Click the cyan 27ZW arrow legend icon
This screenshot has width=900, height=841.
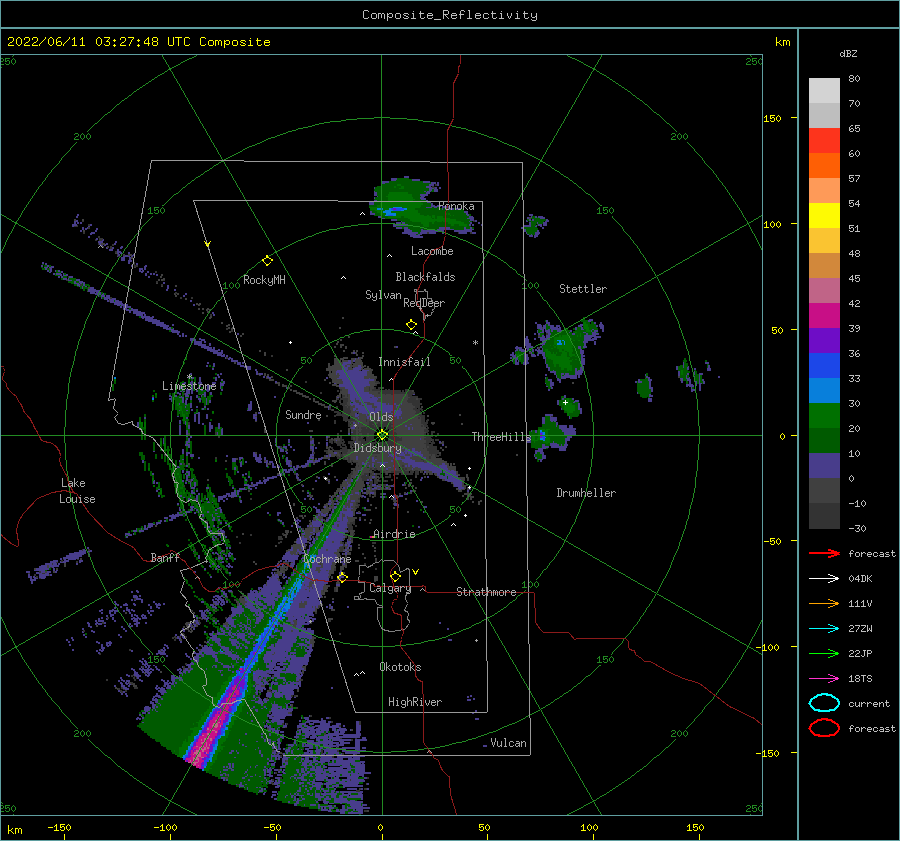pyautogui.click(x=824, y=629)
